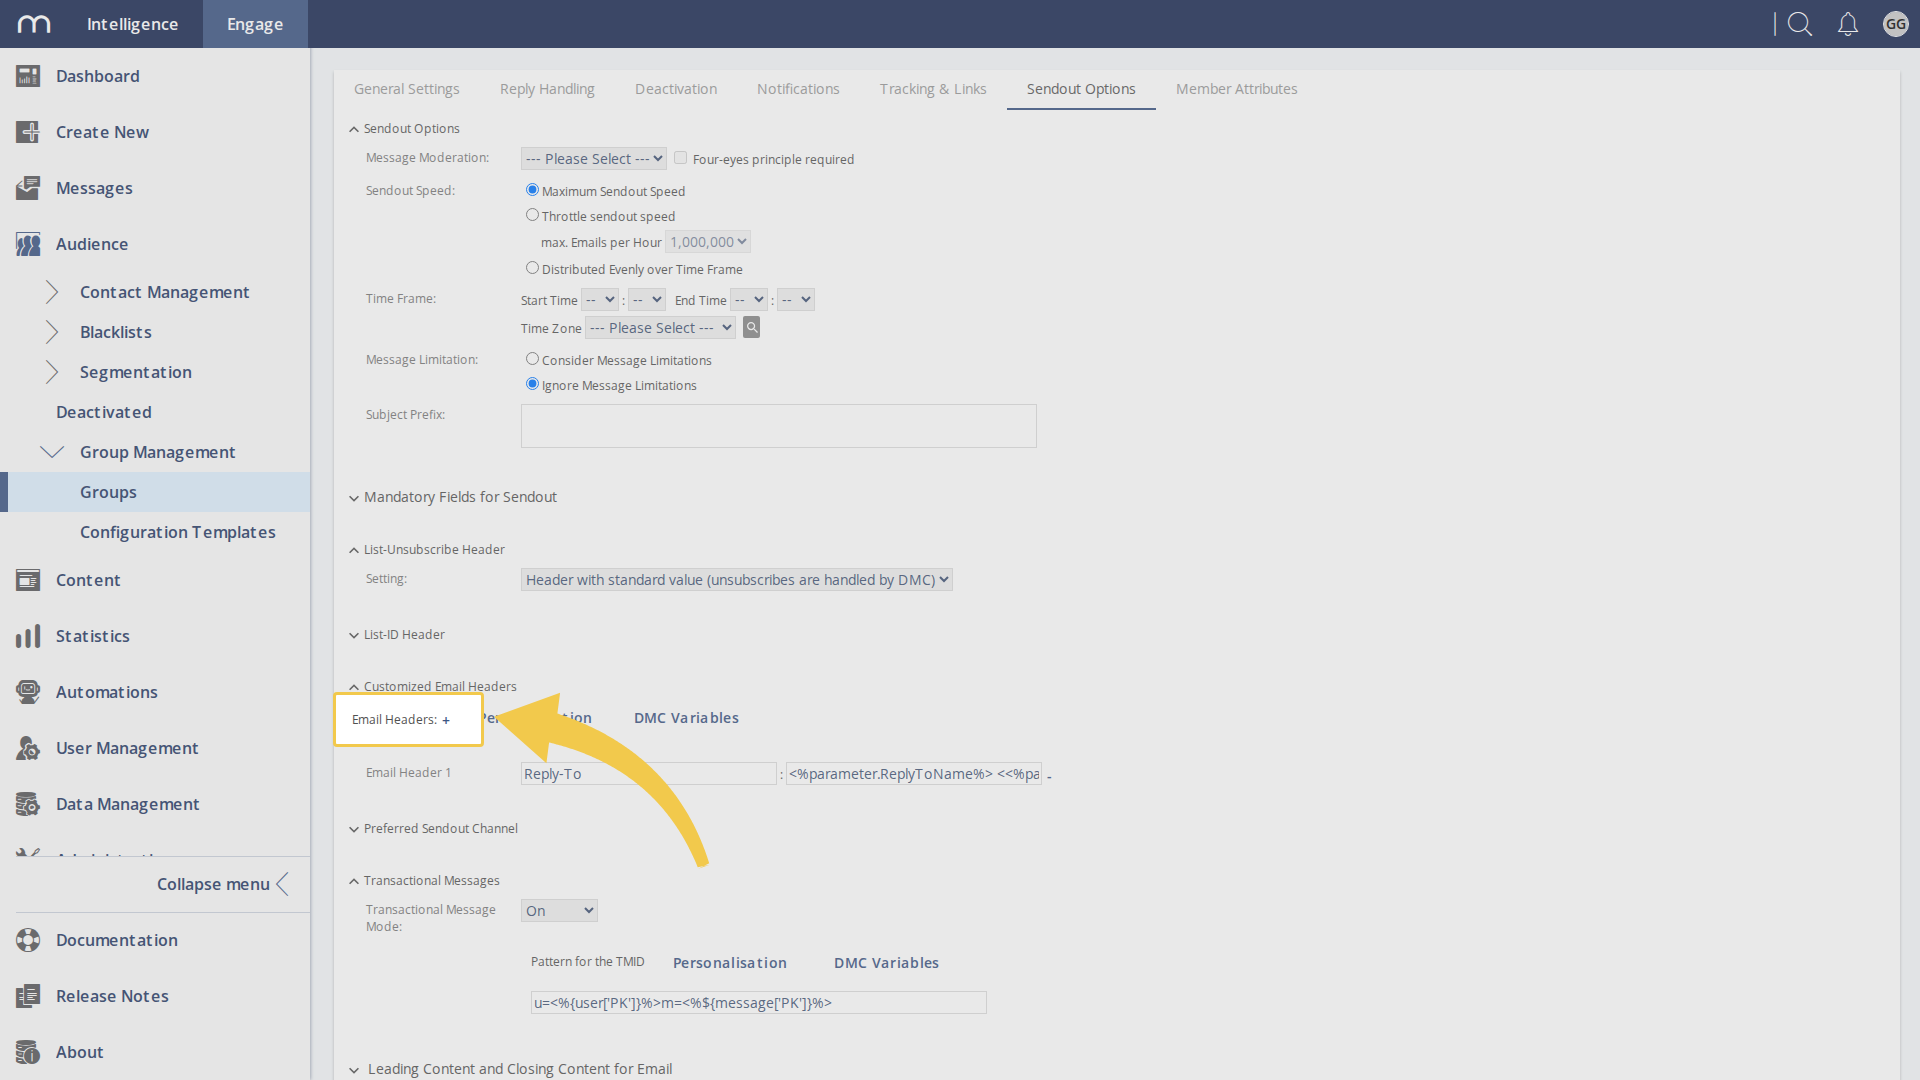The image size is (1920, 1080).
Task: Open the notifications bell
Action: [x=1848, y=24]
